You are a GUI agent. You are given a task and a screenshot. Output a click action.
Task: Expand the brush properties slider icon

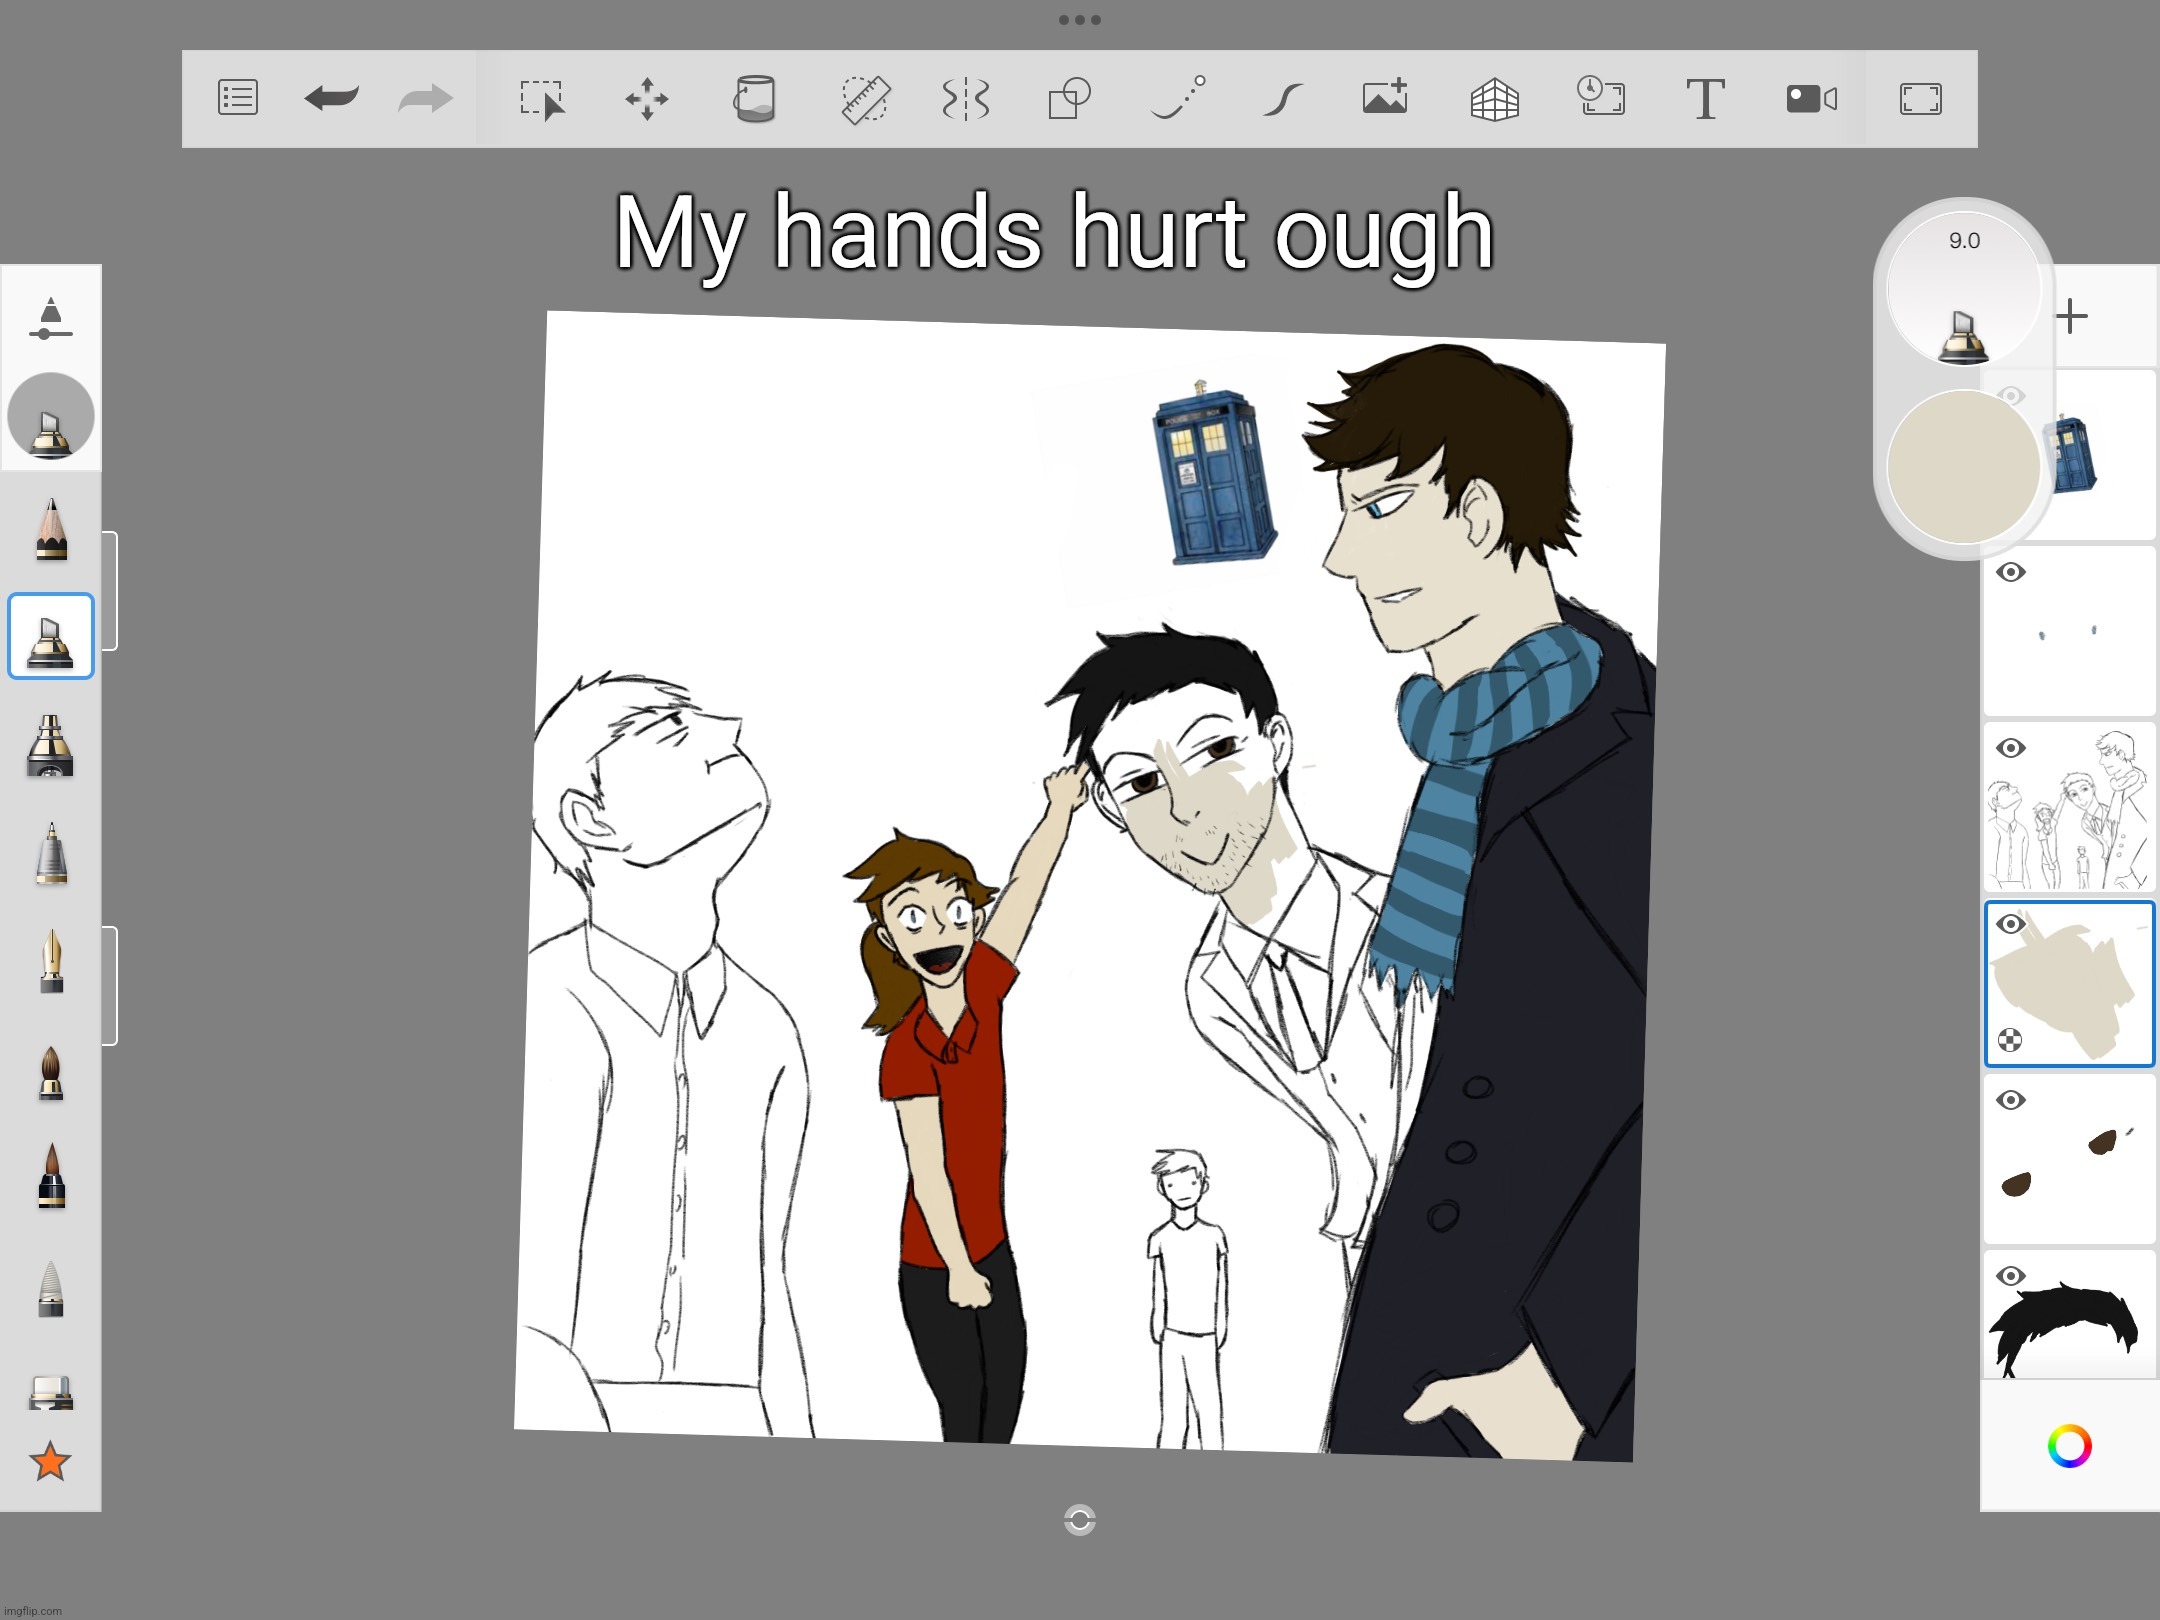pyautogui.click(x=50, y=318)
